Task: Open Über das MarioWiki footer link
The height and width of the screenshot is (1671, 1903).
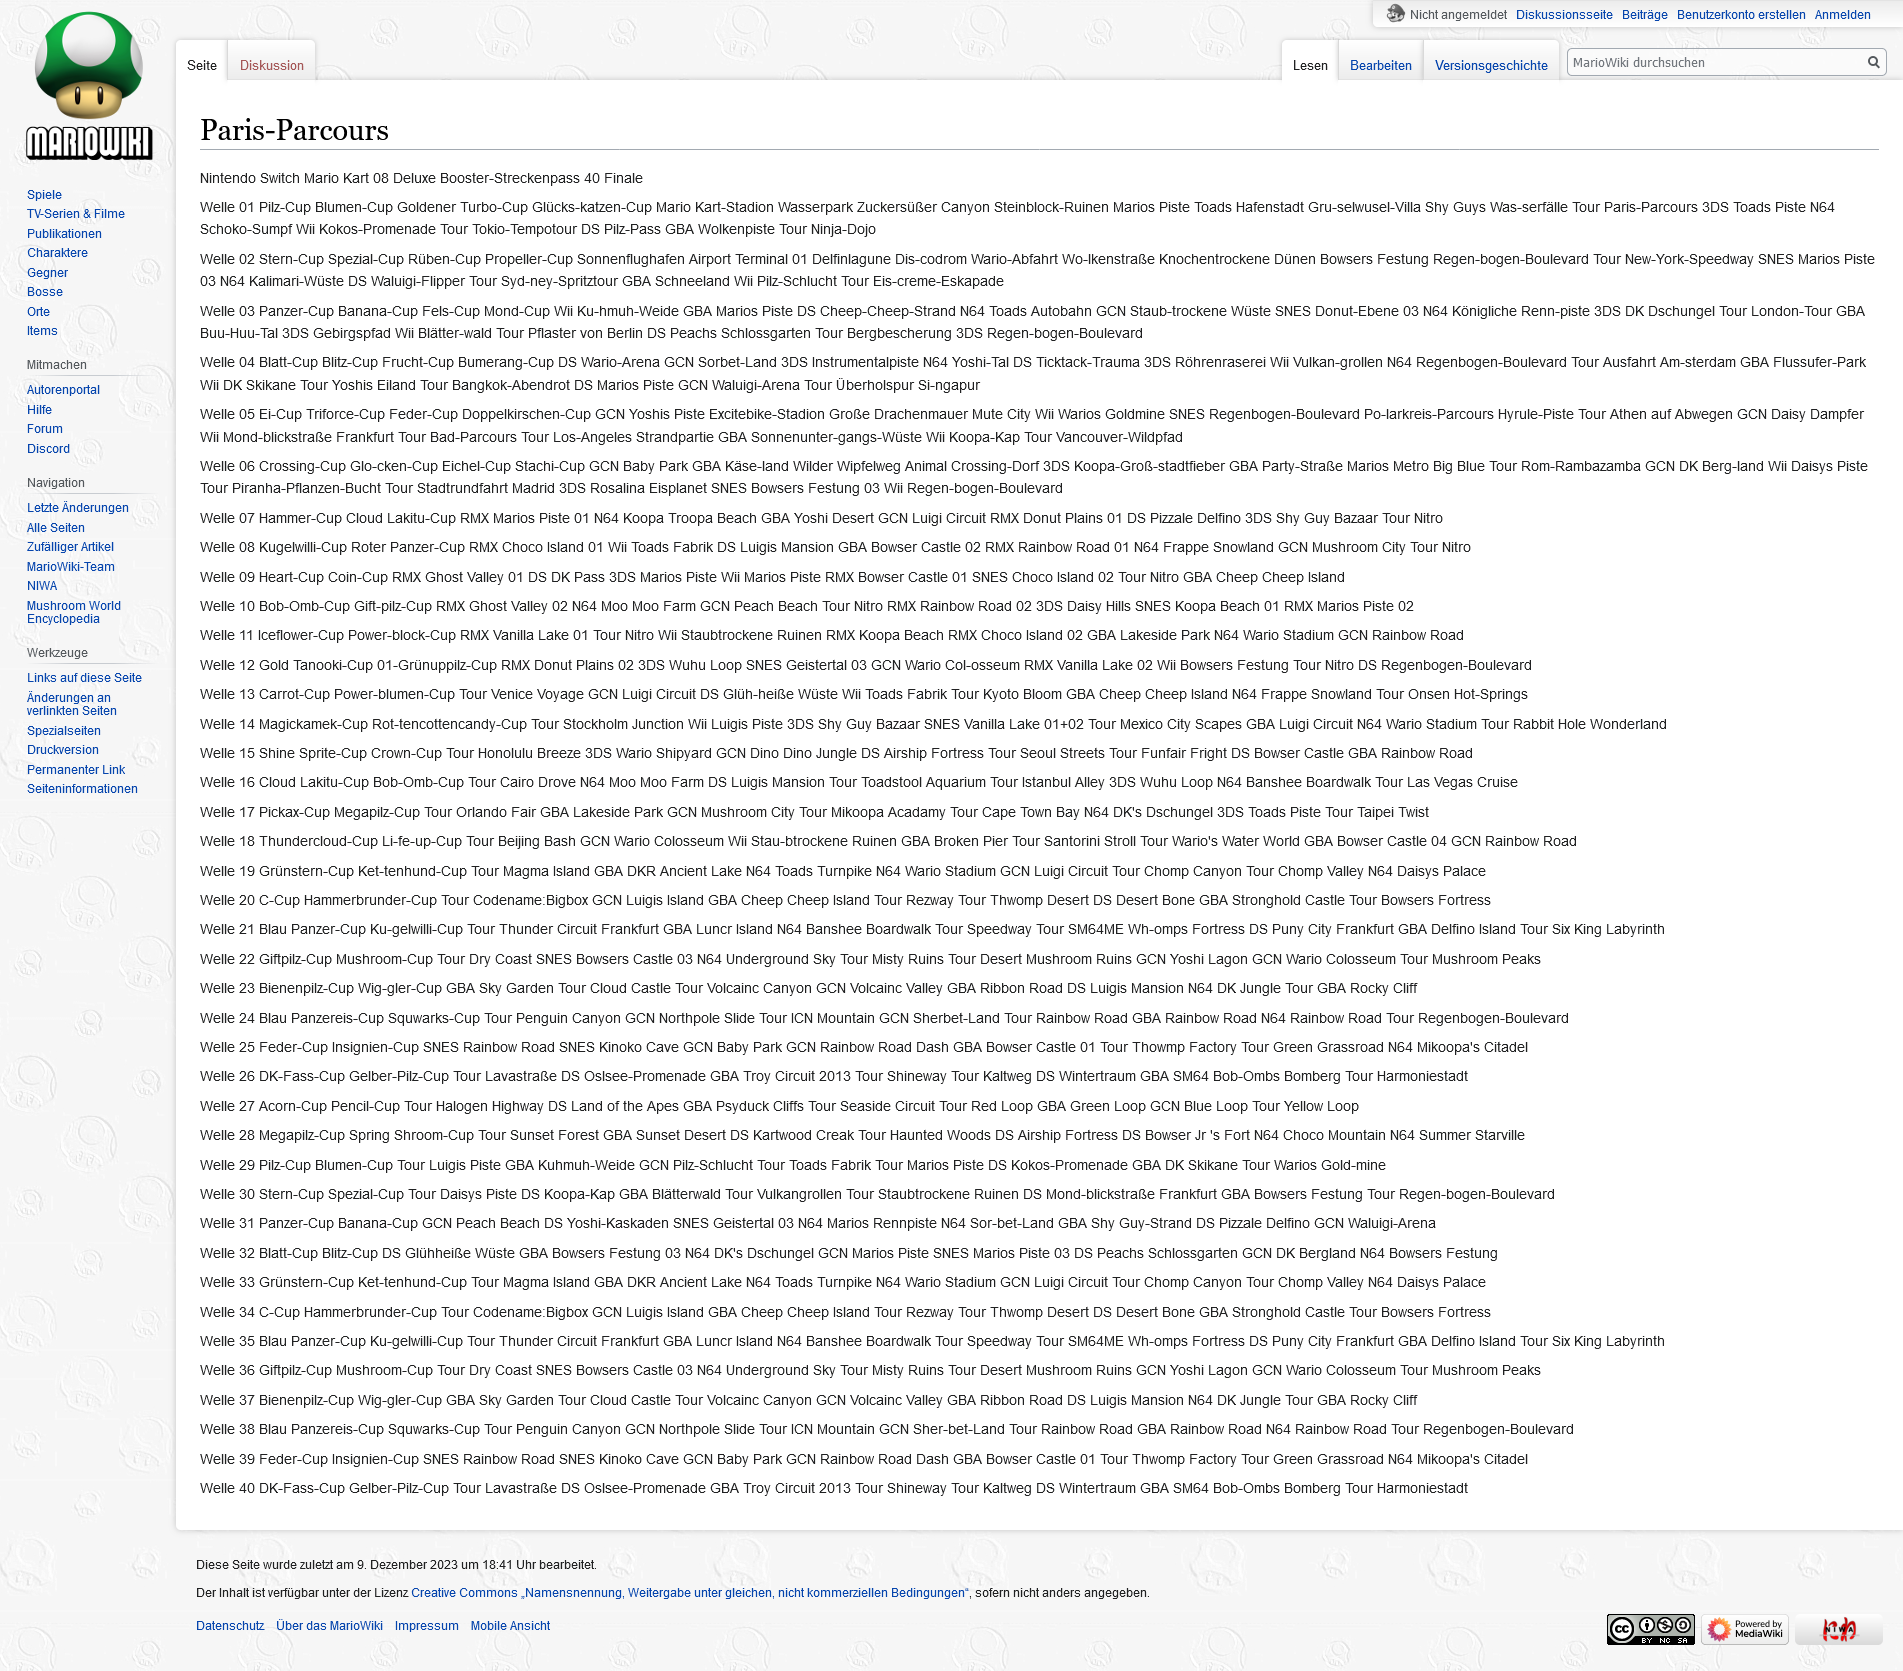Action: pyautogui.click(x=329, y=1626)
